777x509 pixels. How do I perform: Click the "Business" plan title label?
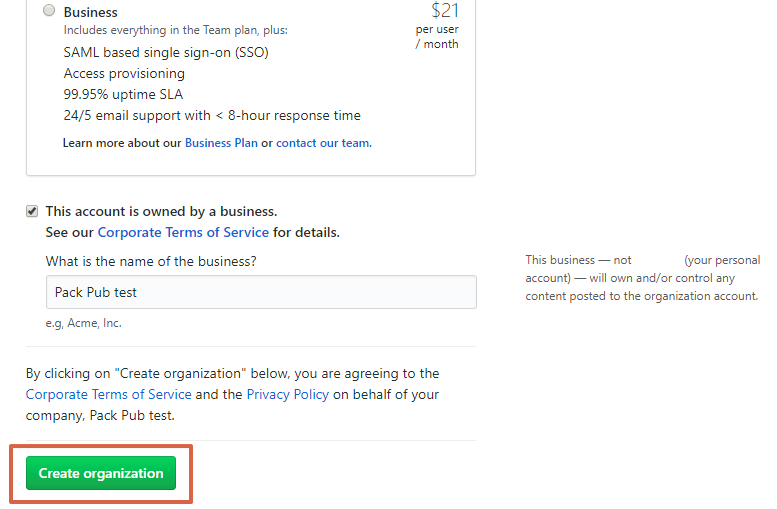[91, 12]
